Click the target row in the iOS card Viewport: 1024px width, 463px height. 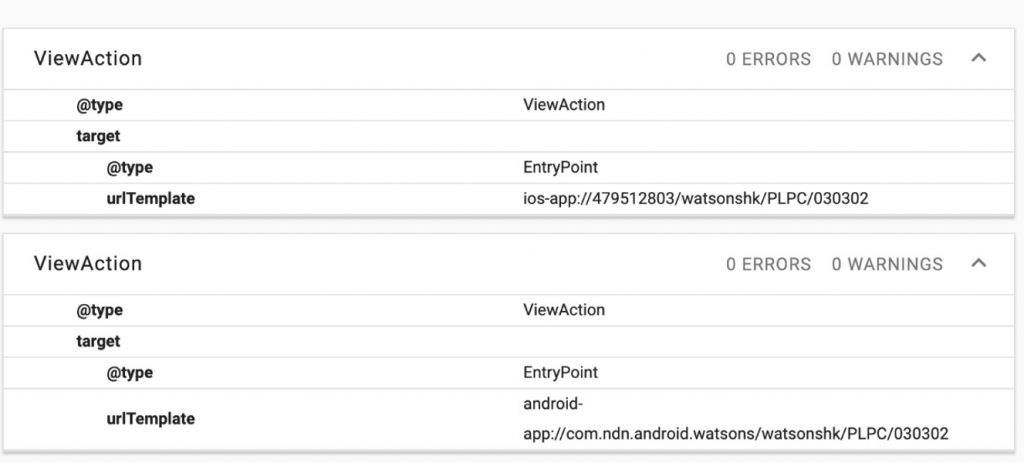coord(509,136)
